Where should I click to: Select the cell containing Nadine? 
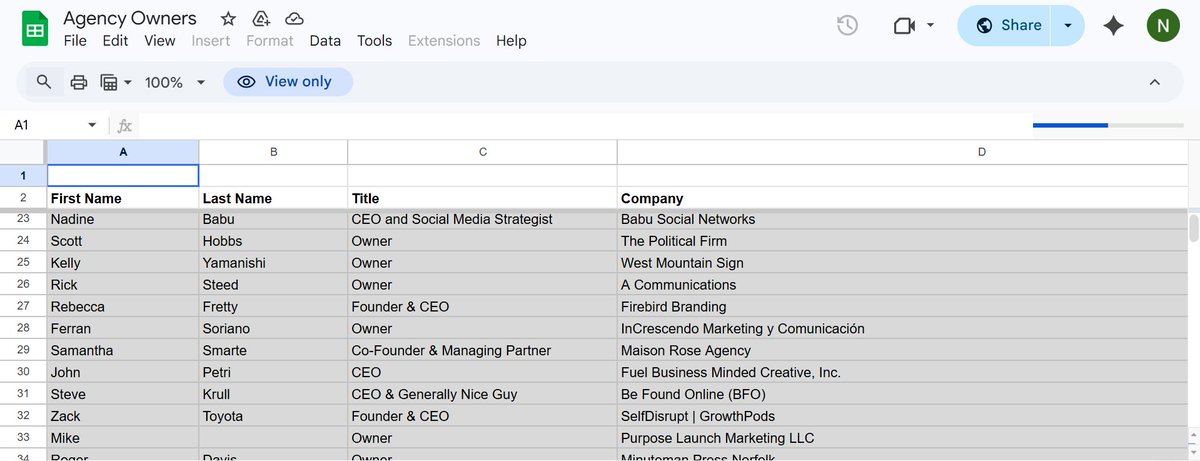coord(123,219)
